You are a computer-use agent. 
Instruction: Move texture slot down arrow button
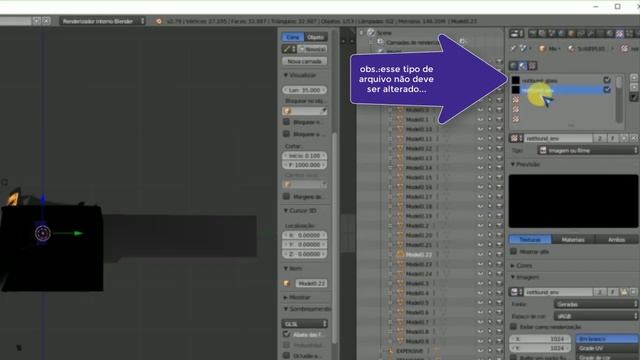click(634, 87)
